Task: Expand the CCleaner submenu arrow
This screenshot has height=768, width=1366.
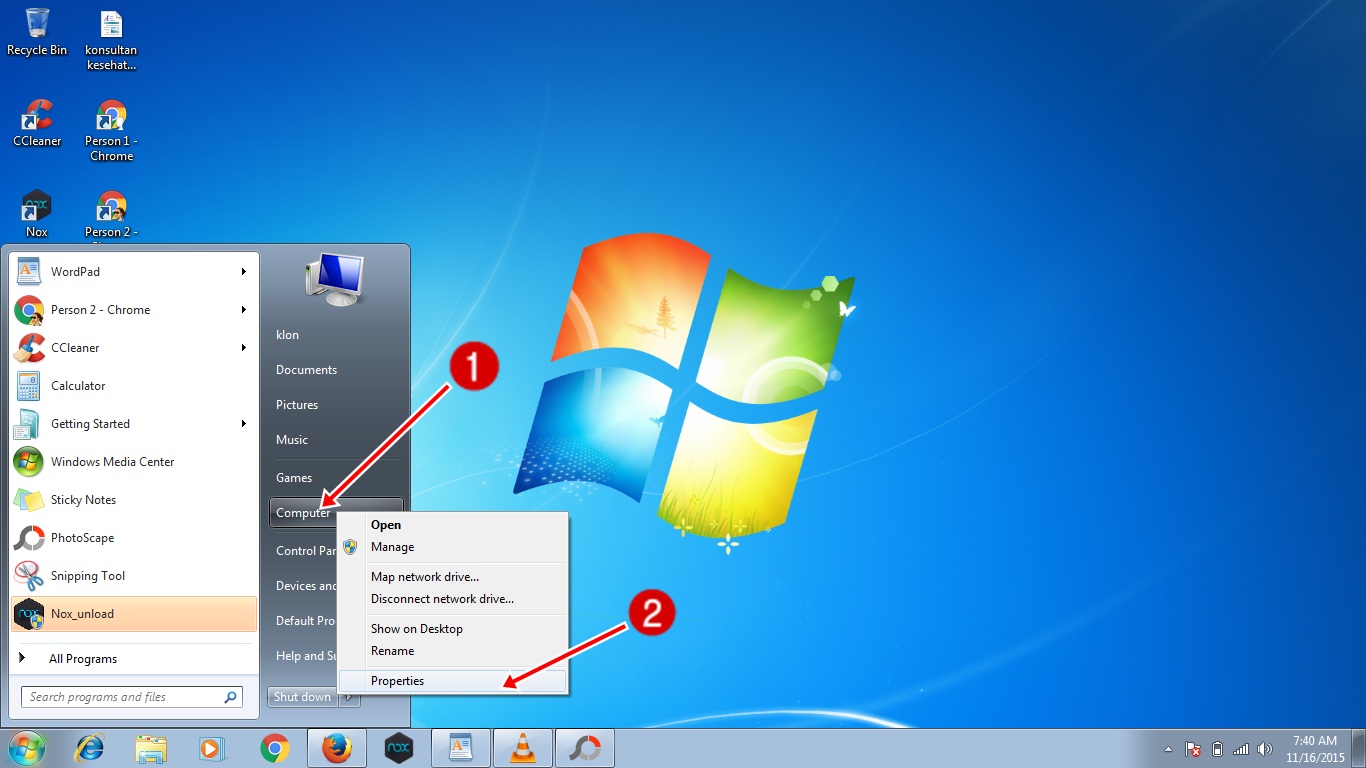Action: click(x=243, y=348)
